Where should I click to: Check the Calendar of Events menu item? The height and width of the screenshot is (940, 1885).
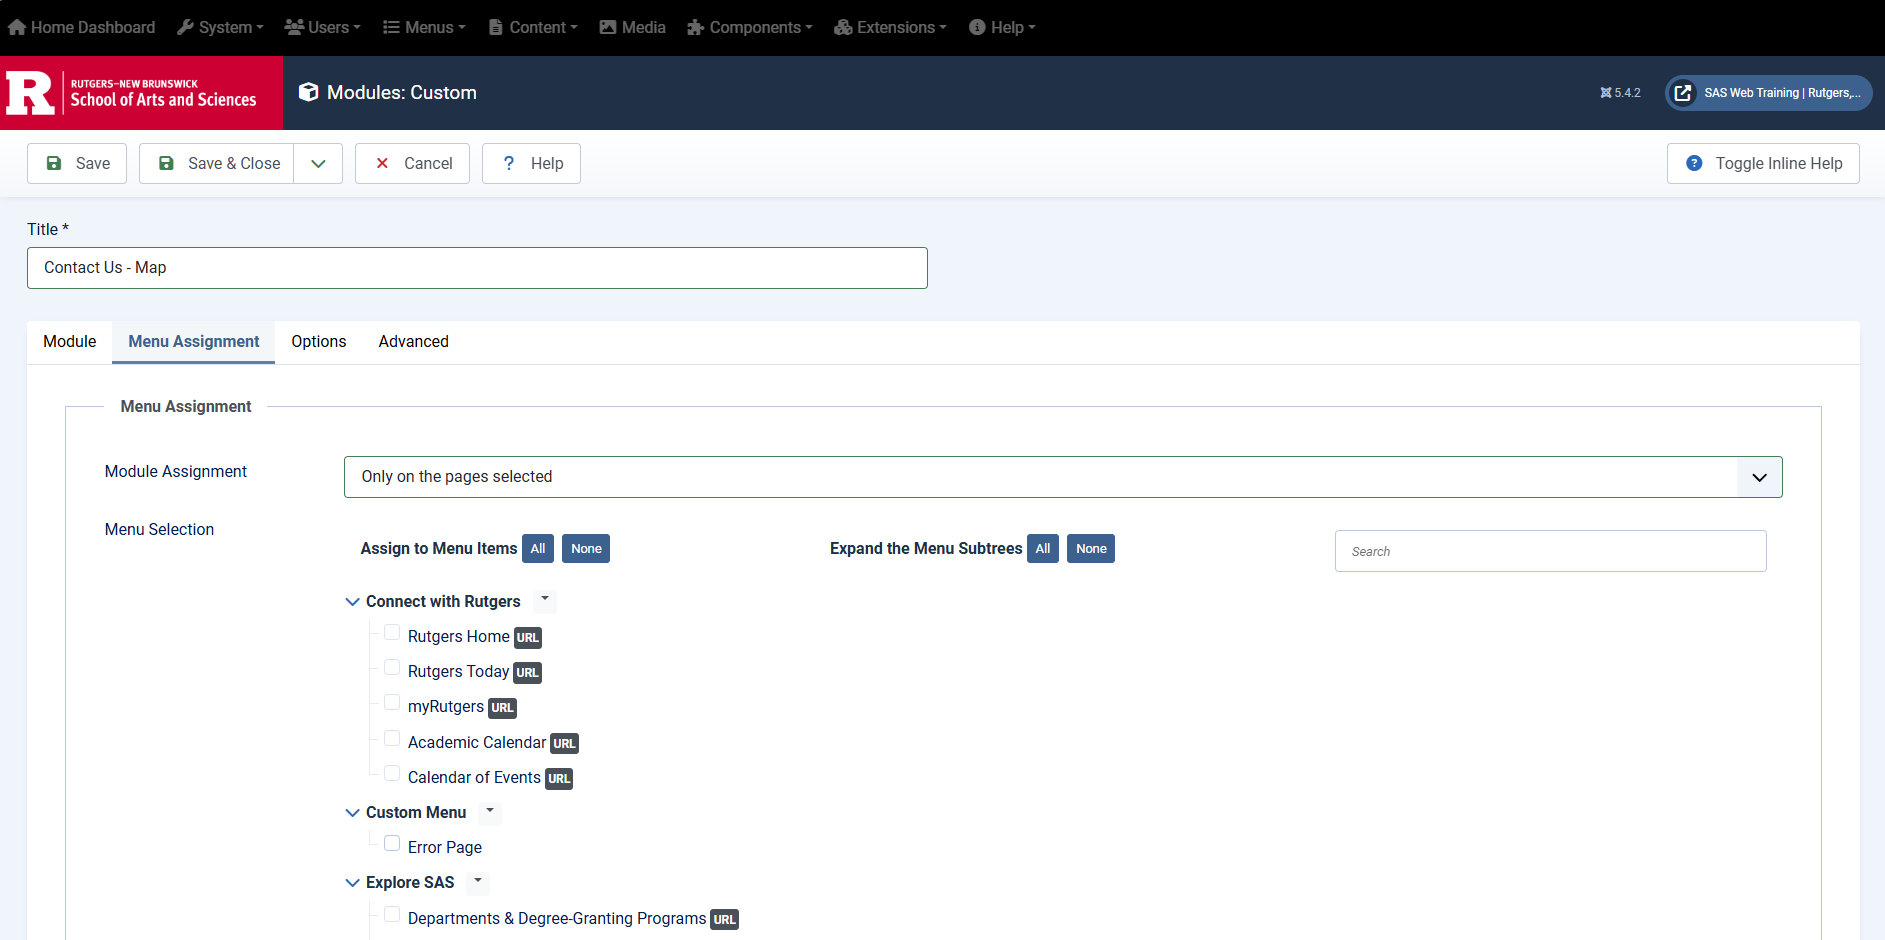pyautogui.click(x=392, y=774)
